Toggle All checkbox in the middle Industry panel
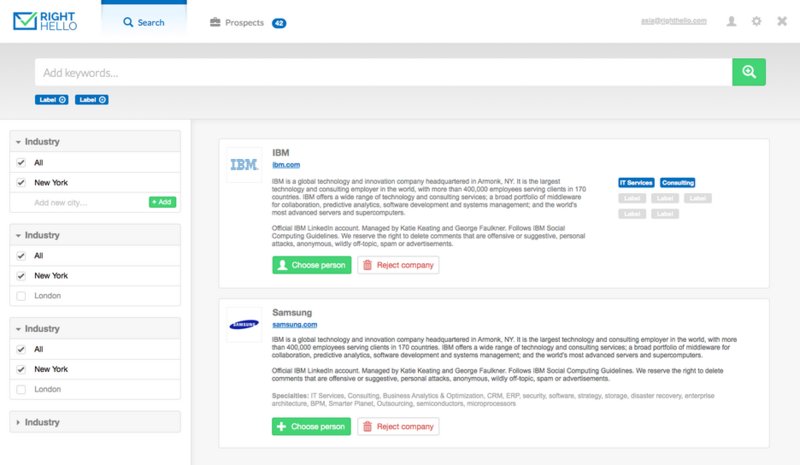The image size is (800, 465). [21, 256]
